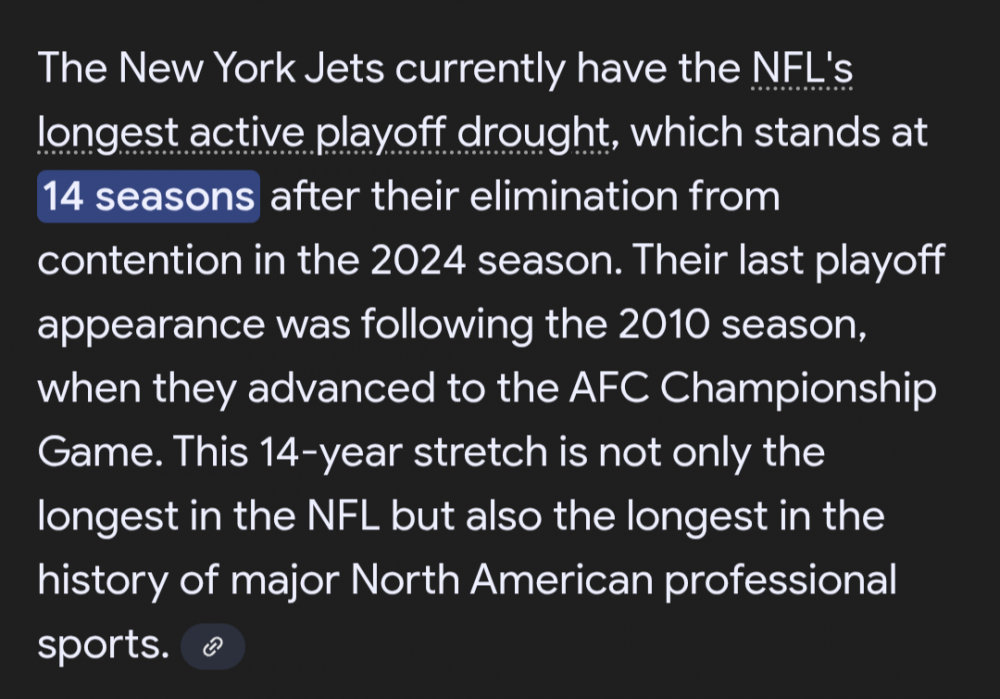
Task: Click the word "advanced"
Action: 323,389
